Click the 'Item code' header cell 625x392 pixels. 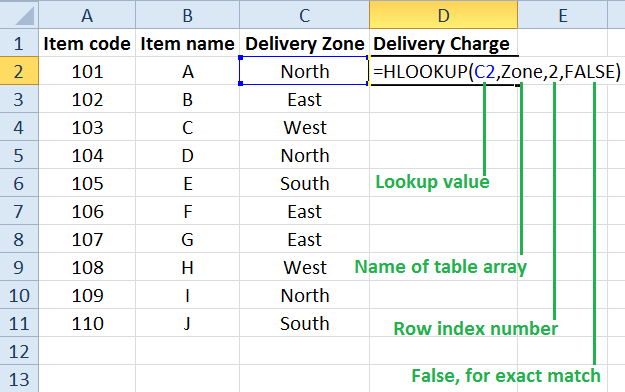(x=87, y=43)
